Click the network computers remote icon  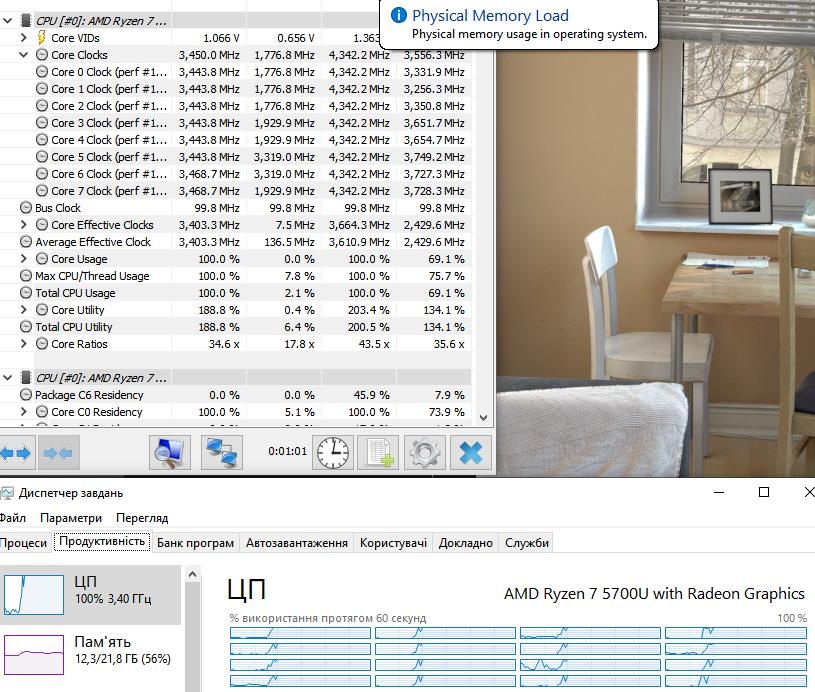[221, 453]
